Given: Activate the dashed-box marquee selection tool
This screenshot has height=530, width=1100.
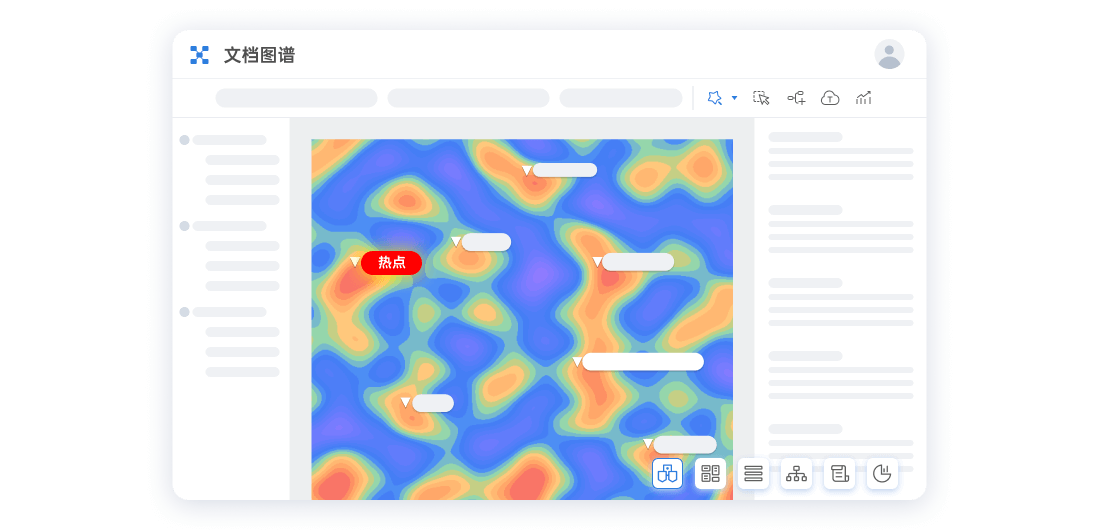Looking at the screenshot, I should (x=761, y=98).
